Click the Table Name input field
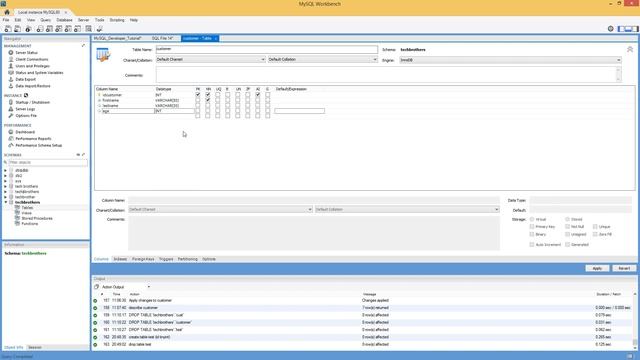This screenshot has width=640, height=360. coord(267,49)
